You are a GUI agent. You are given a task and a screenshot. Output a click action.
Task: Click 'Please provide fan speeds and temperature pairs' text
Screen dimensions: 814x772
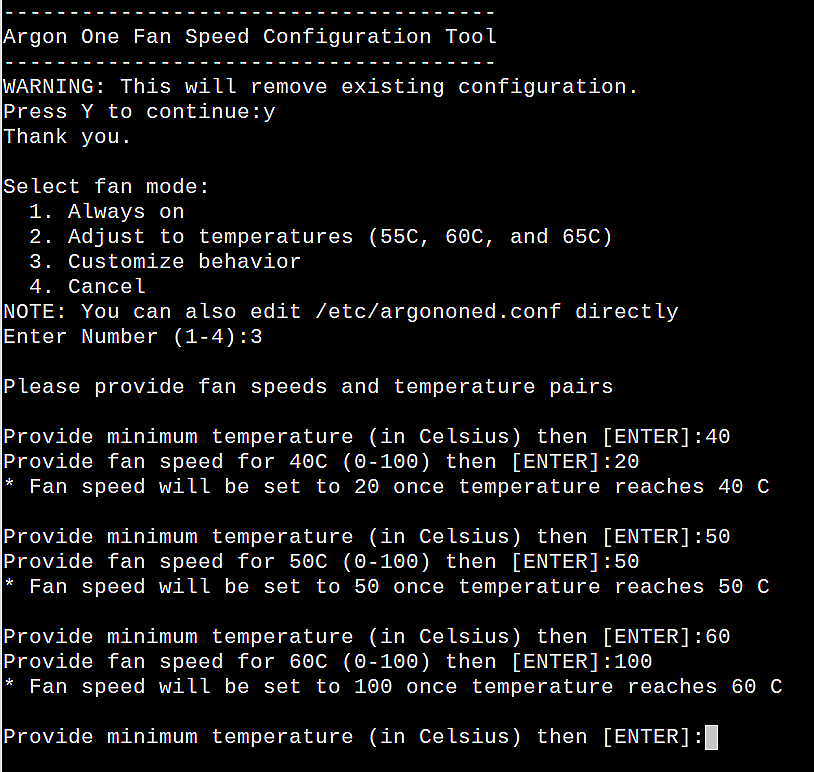point(308,387)
